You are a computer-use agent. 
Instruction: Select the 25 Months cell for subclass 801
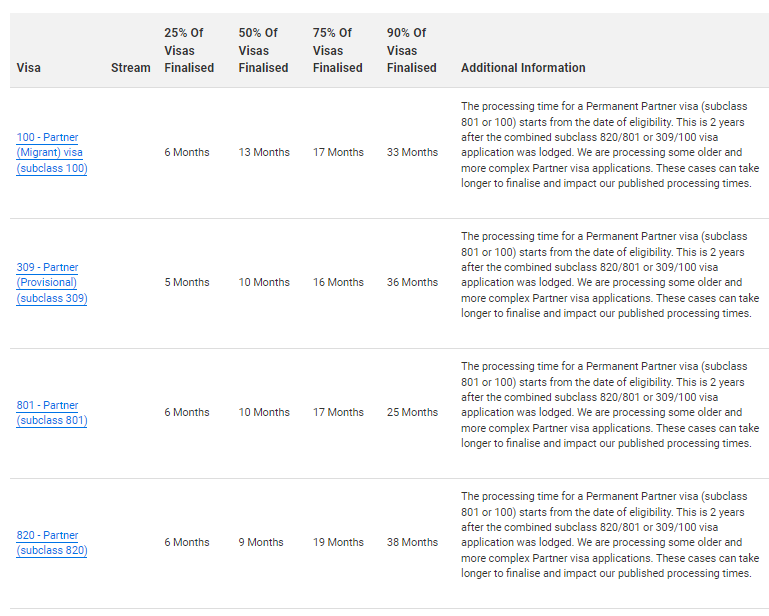pos(412,412)
